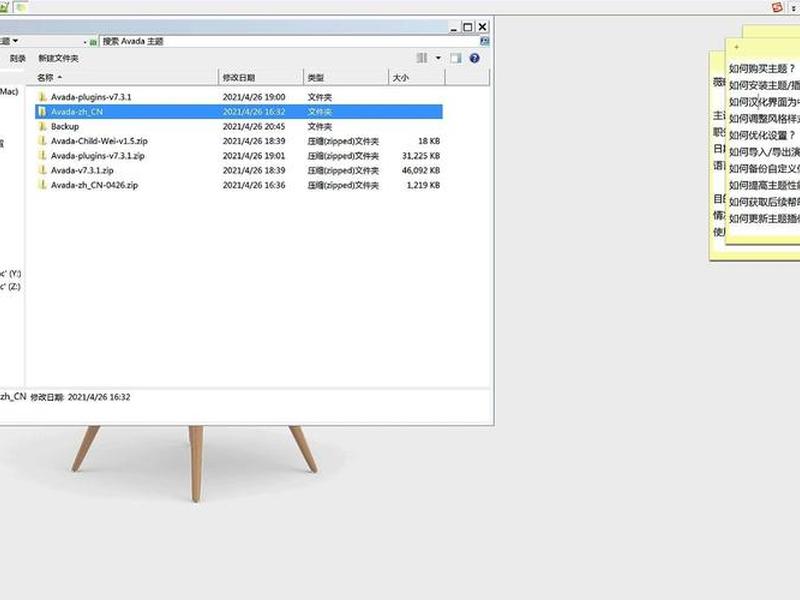Click date 2021/4/26 16:36
This screenshot has height=600, width=800.
[x=254, y=185]
